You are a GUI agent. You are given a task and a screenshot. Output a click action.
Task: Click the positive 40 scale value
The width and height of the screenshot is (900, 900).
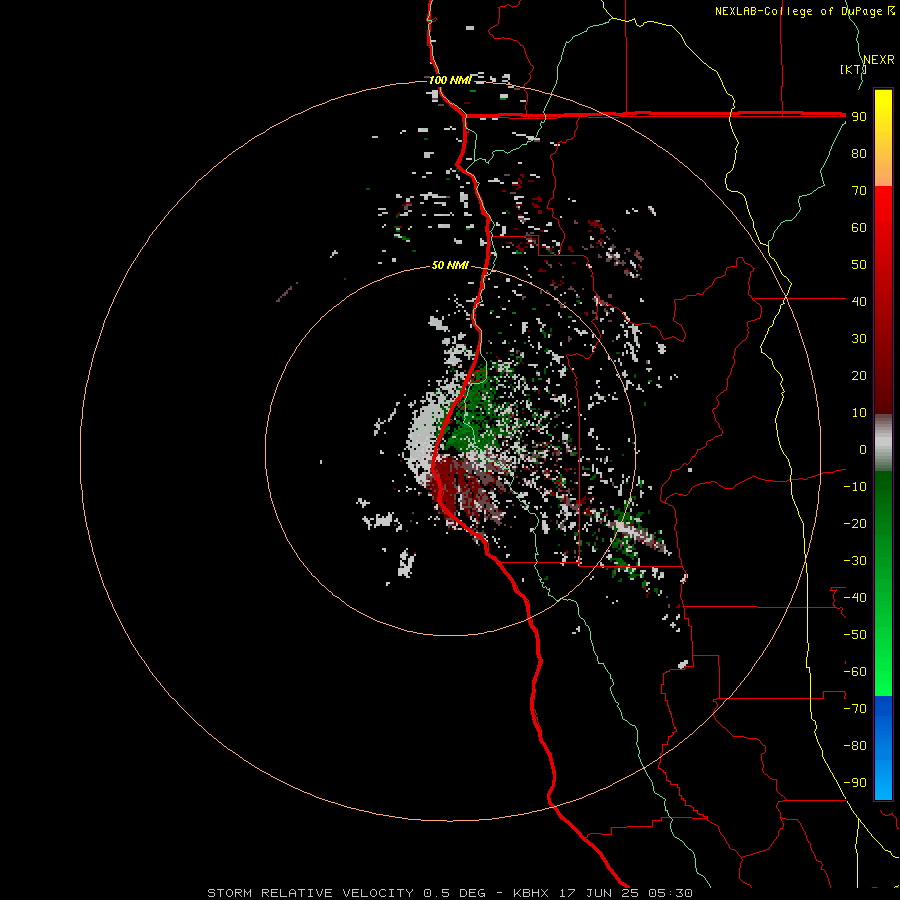tap(859, 301)
